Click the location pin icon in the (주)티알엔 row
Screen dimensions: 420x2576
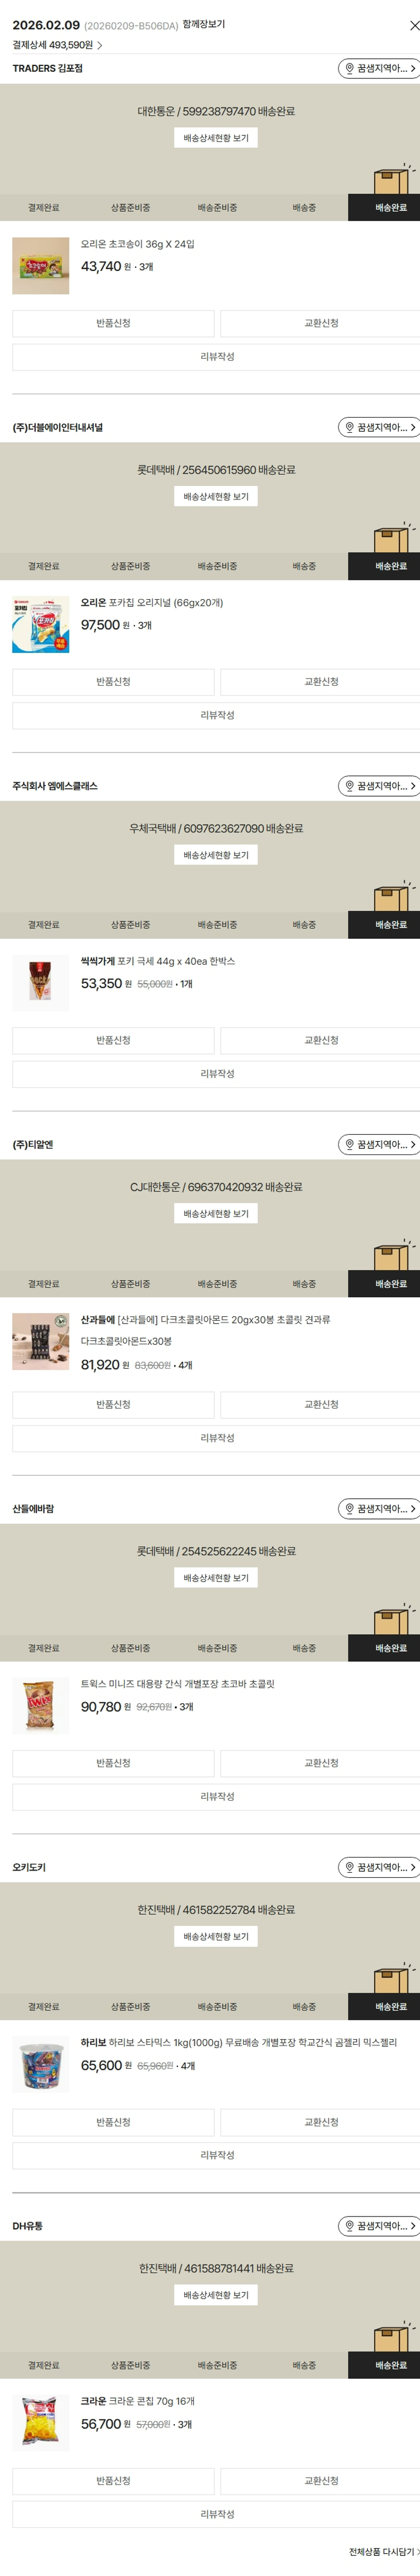pos(349,1145)
